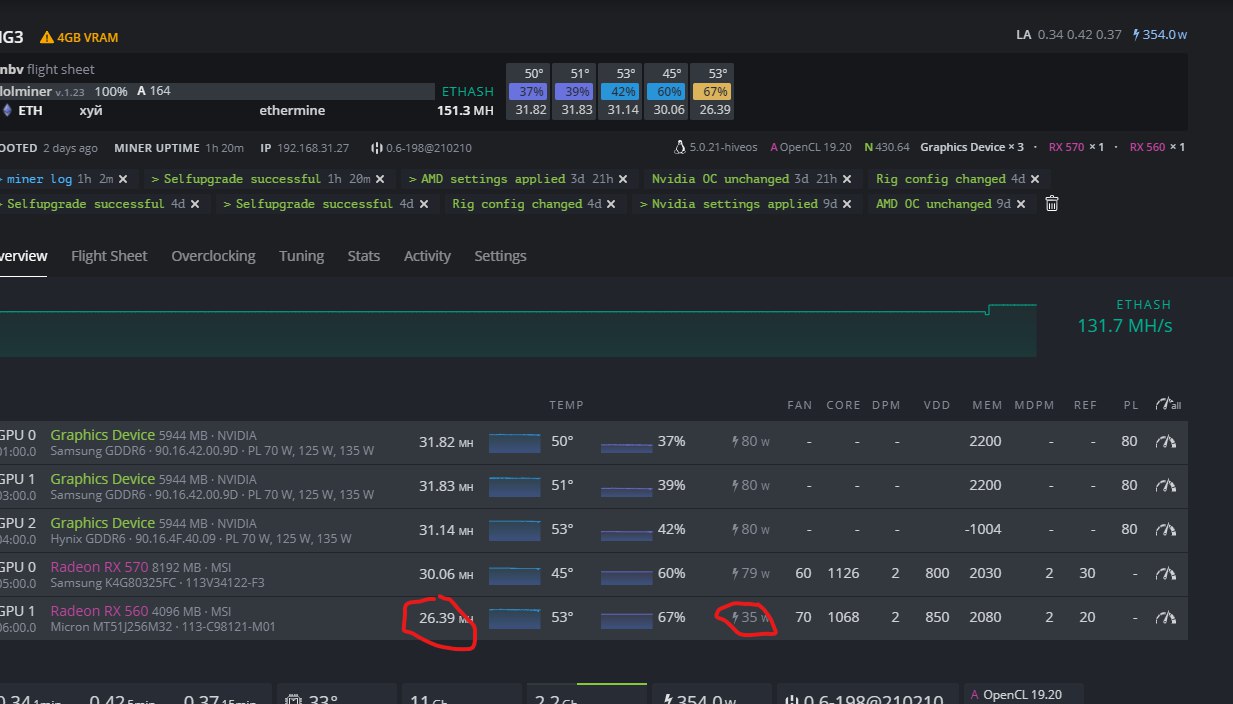This screenshot has width=1233, height=704.
Task: Dismiss the Selfupgrade successful 1h 20m notification
Action: 381,179
